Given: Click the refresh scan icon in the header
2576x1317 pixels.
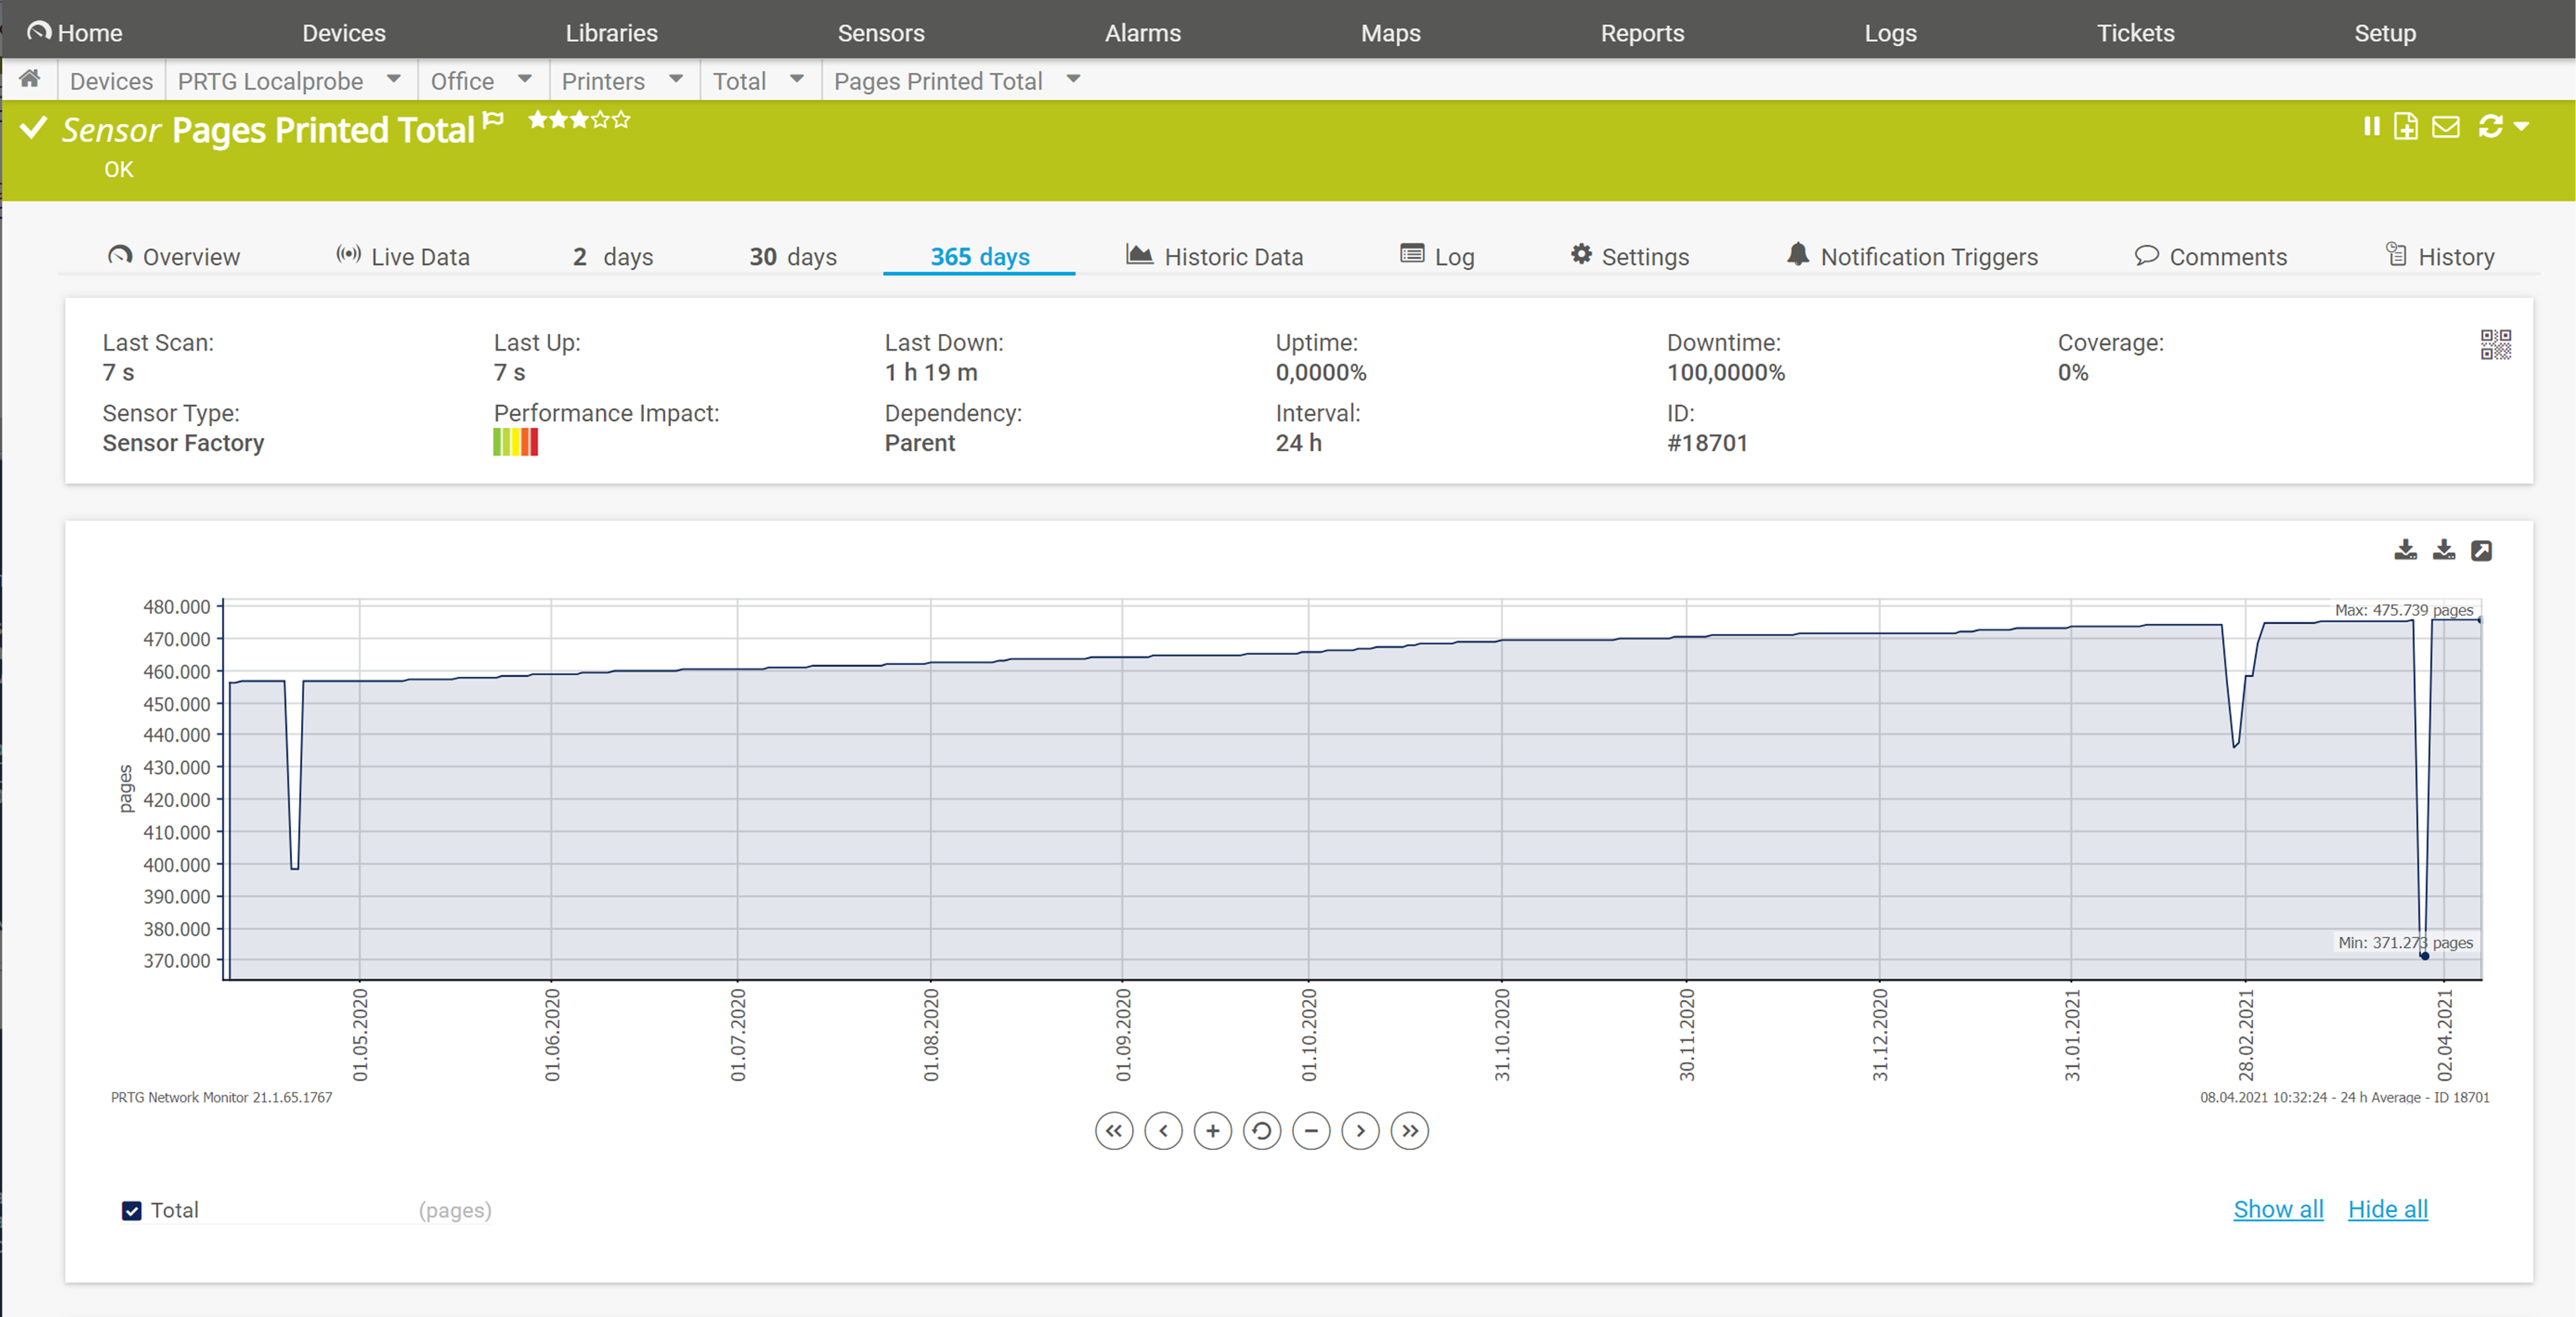Looking at the screenshot, I should (x=2490, y=126).
